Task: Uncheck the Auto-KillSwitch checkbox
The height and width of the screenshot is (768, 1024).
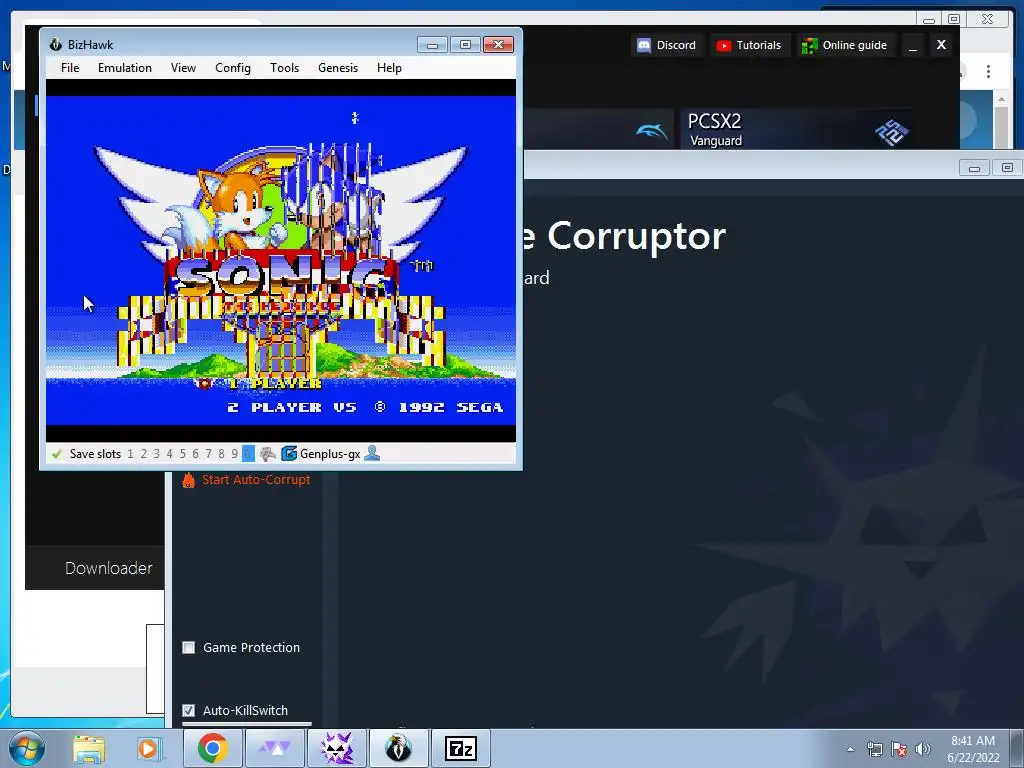Action: point(189,711)
